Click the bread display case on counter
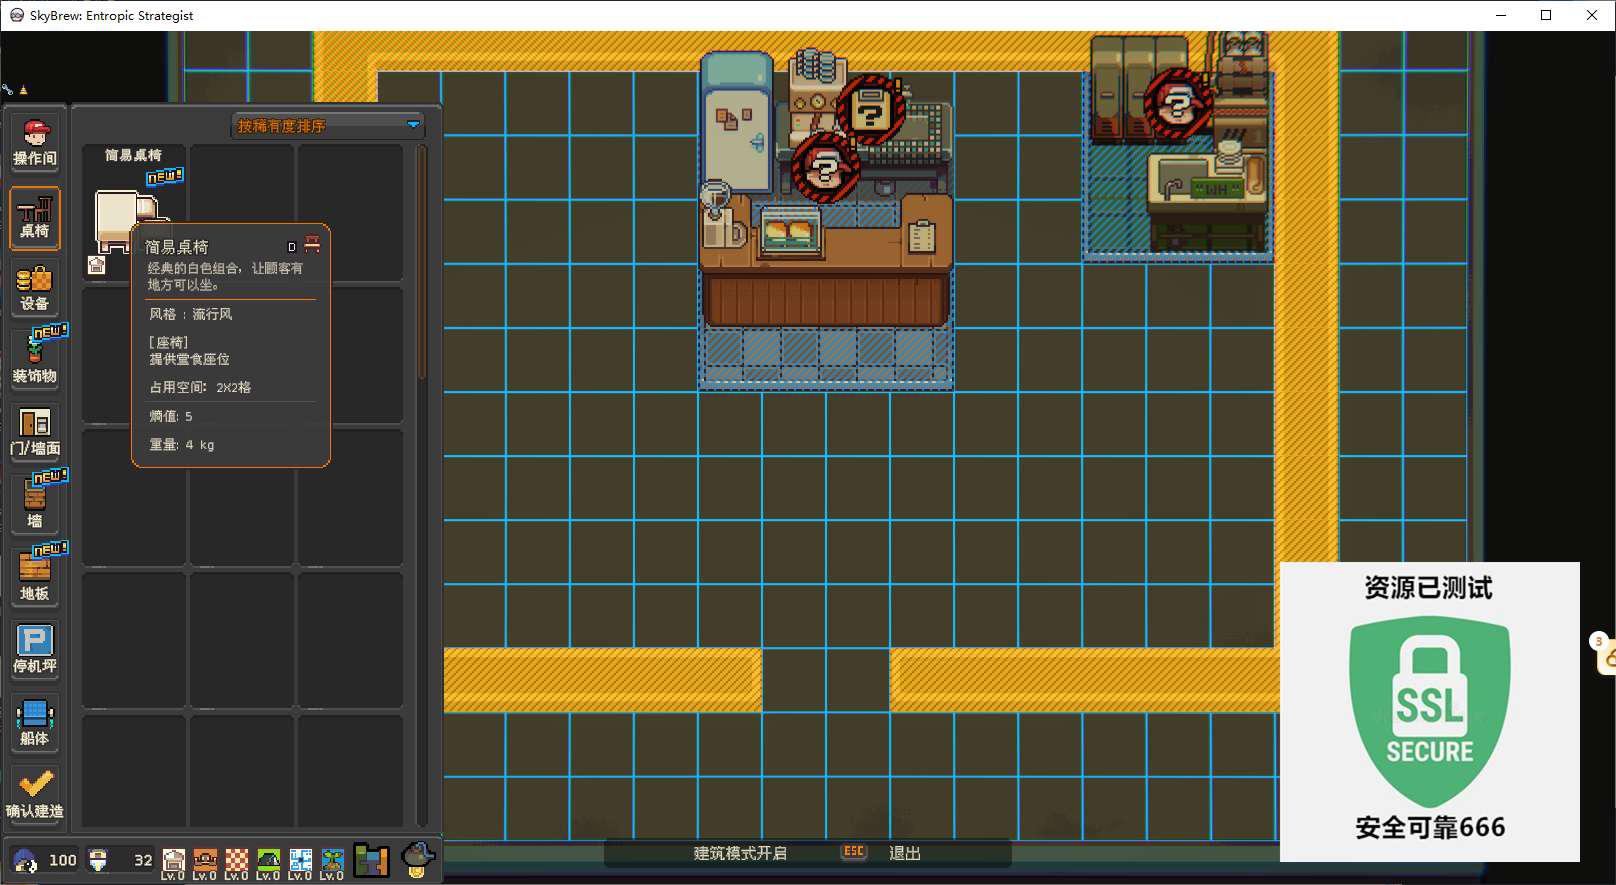 click(x=788, y=232)
